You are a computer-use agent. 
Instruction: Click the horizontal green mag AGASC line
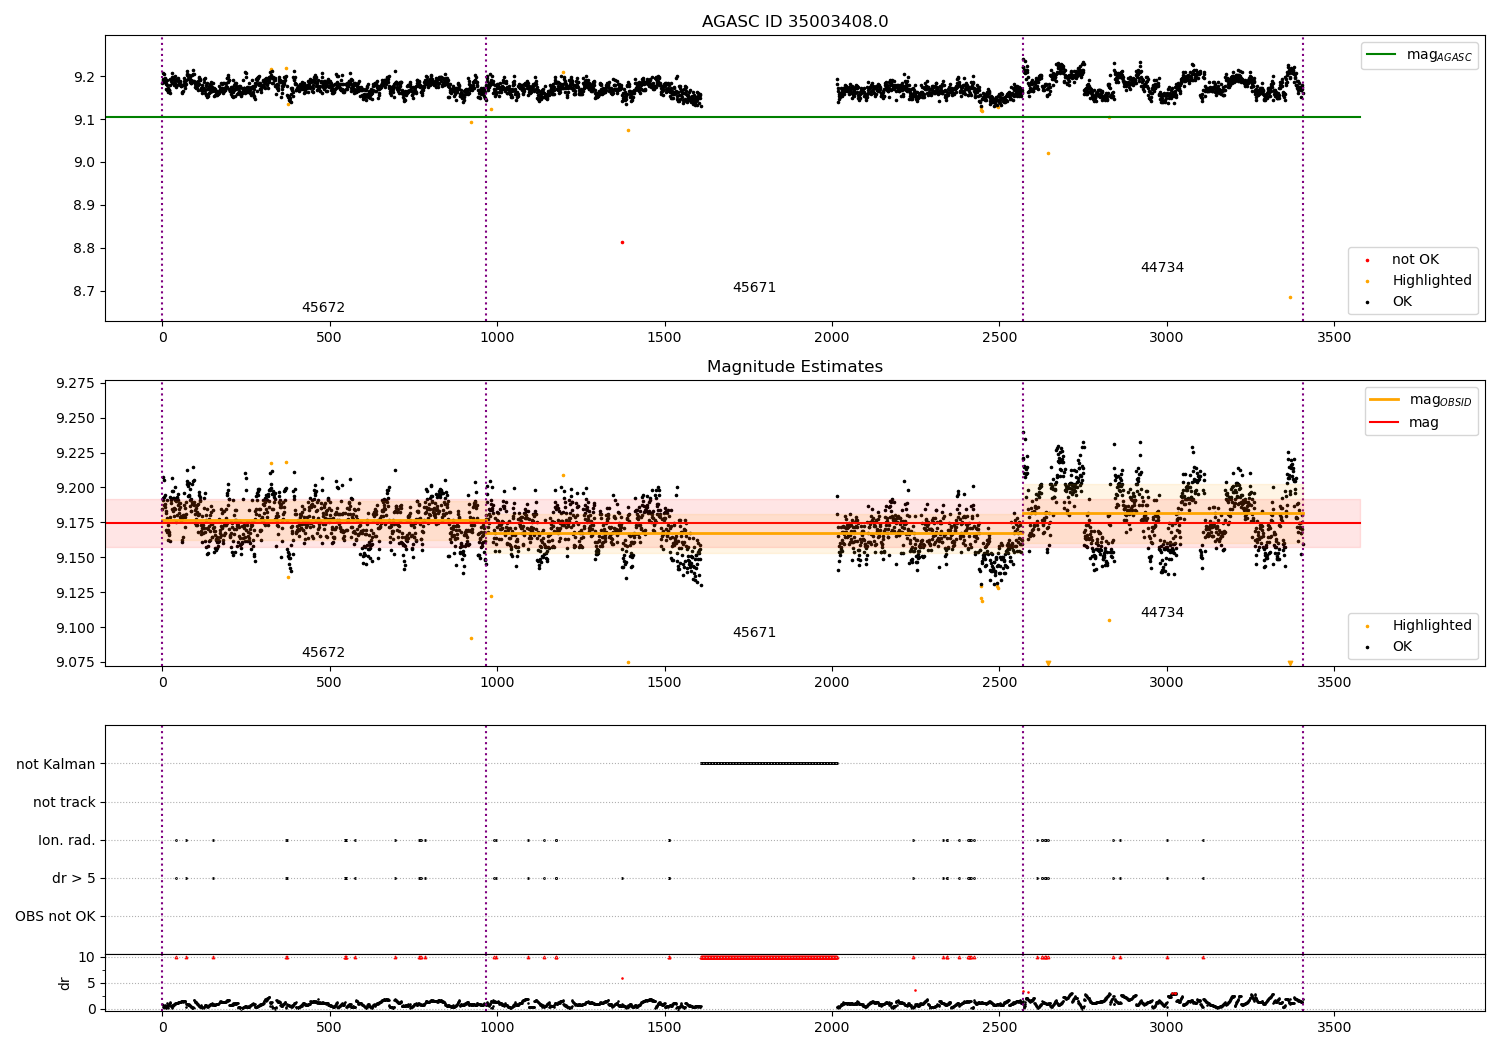click(x=733, y=117)
